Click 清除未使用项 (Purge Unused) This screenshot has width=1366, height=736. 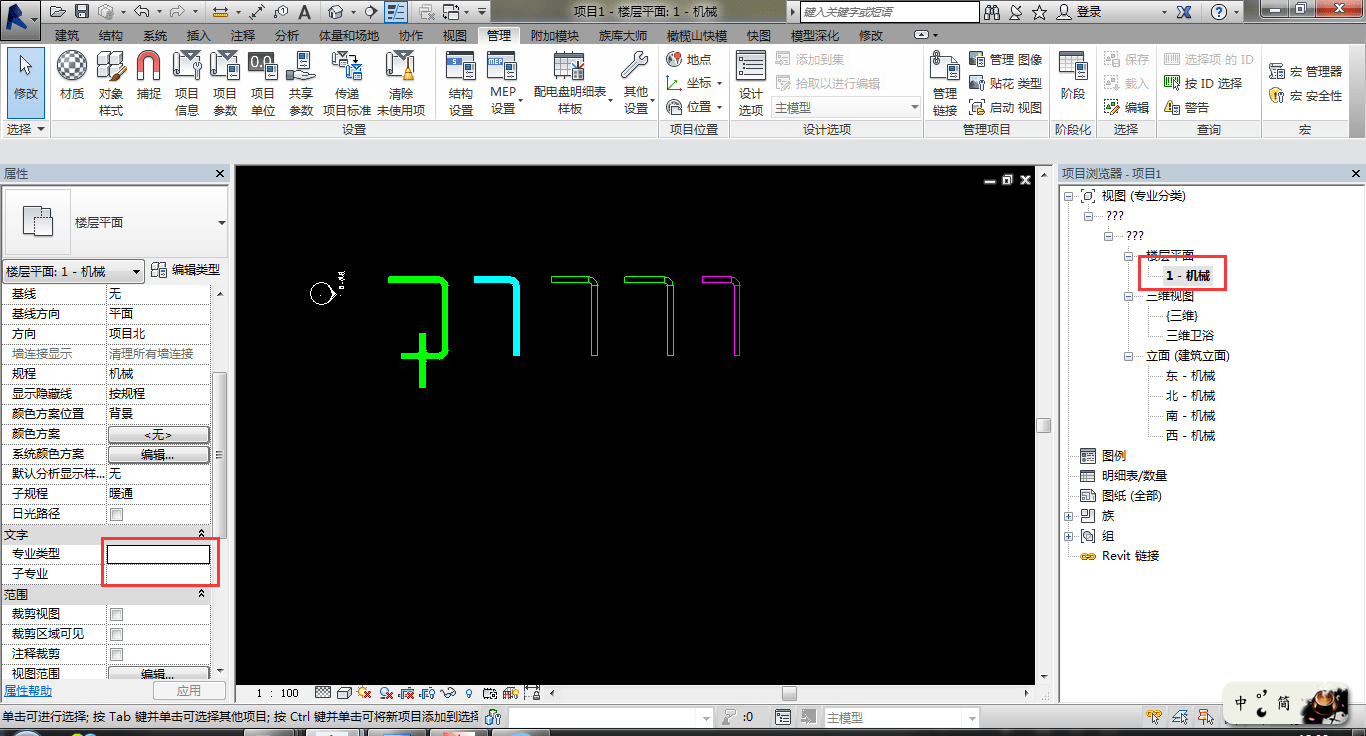click(x=401, y=83)
